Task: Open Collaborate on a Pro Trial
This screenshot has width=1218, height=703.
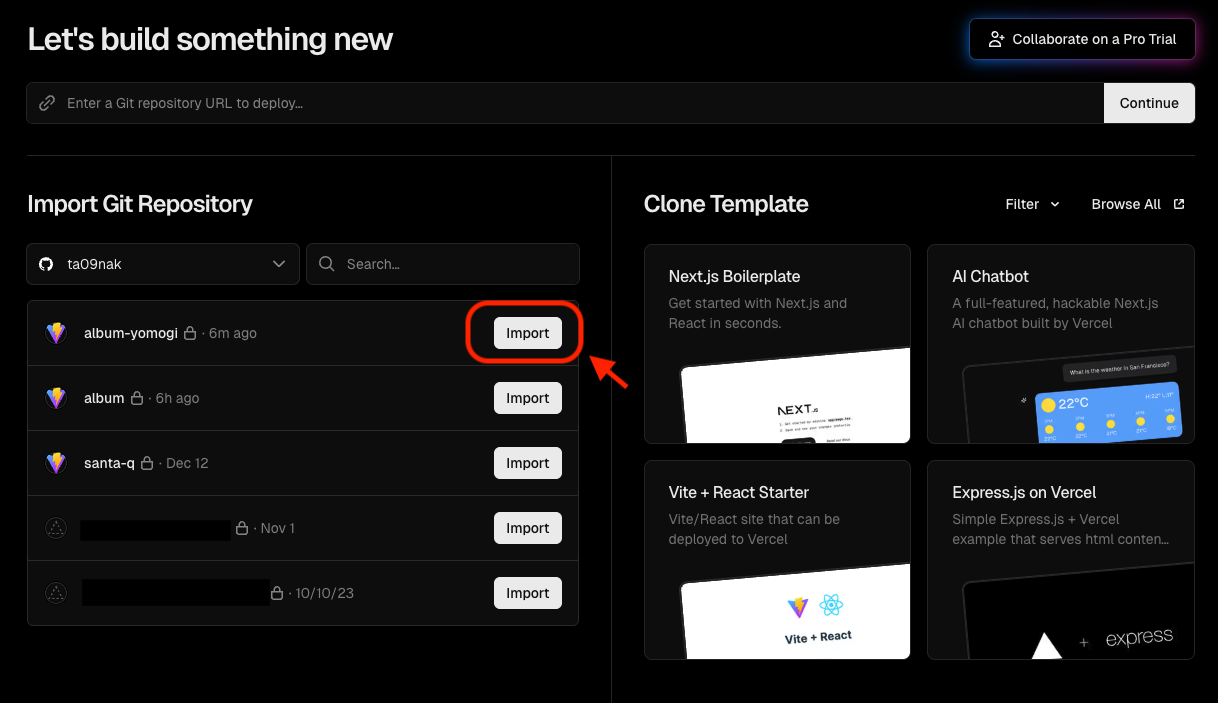Action: pos(1082,39)
